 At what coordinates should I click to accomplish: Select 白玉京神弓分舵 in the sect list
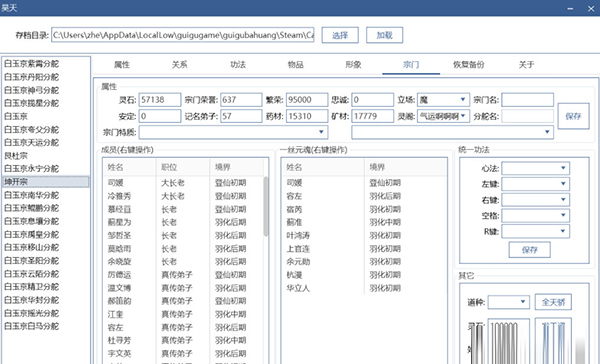pyautogui.click(x=46, y=90)
